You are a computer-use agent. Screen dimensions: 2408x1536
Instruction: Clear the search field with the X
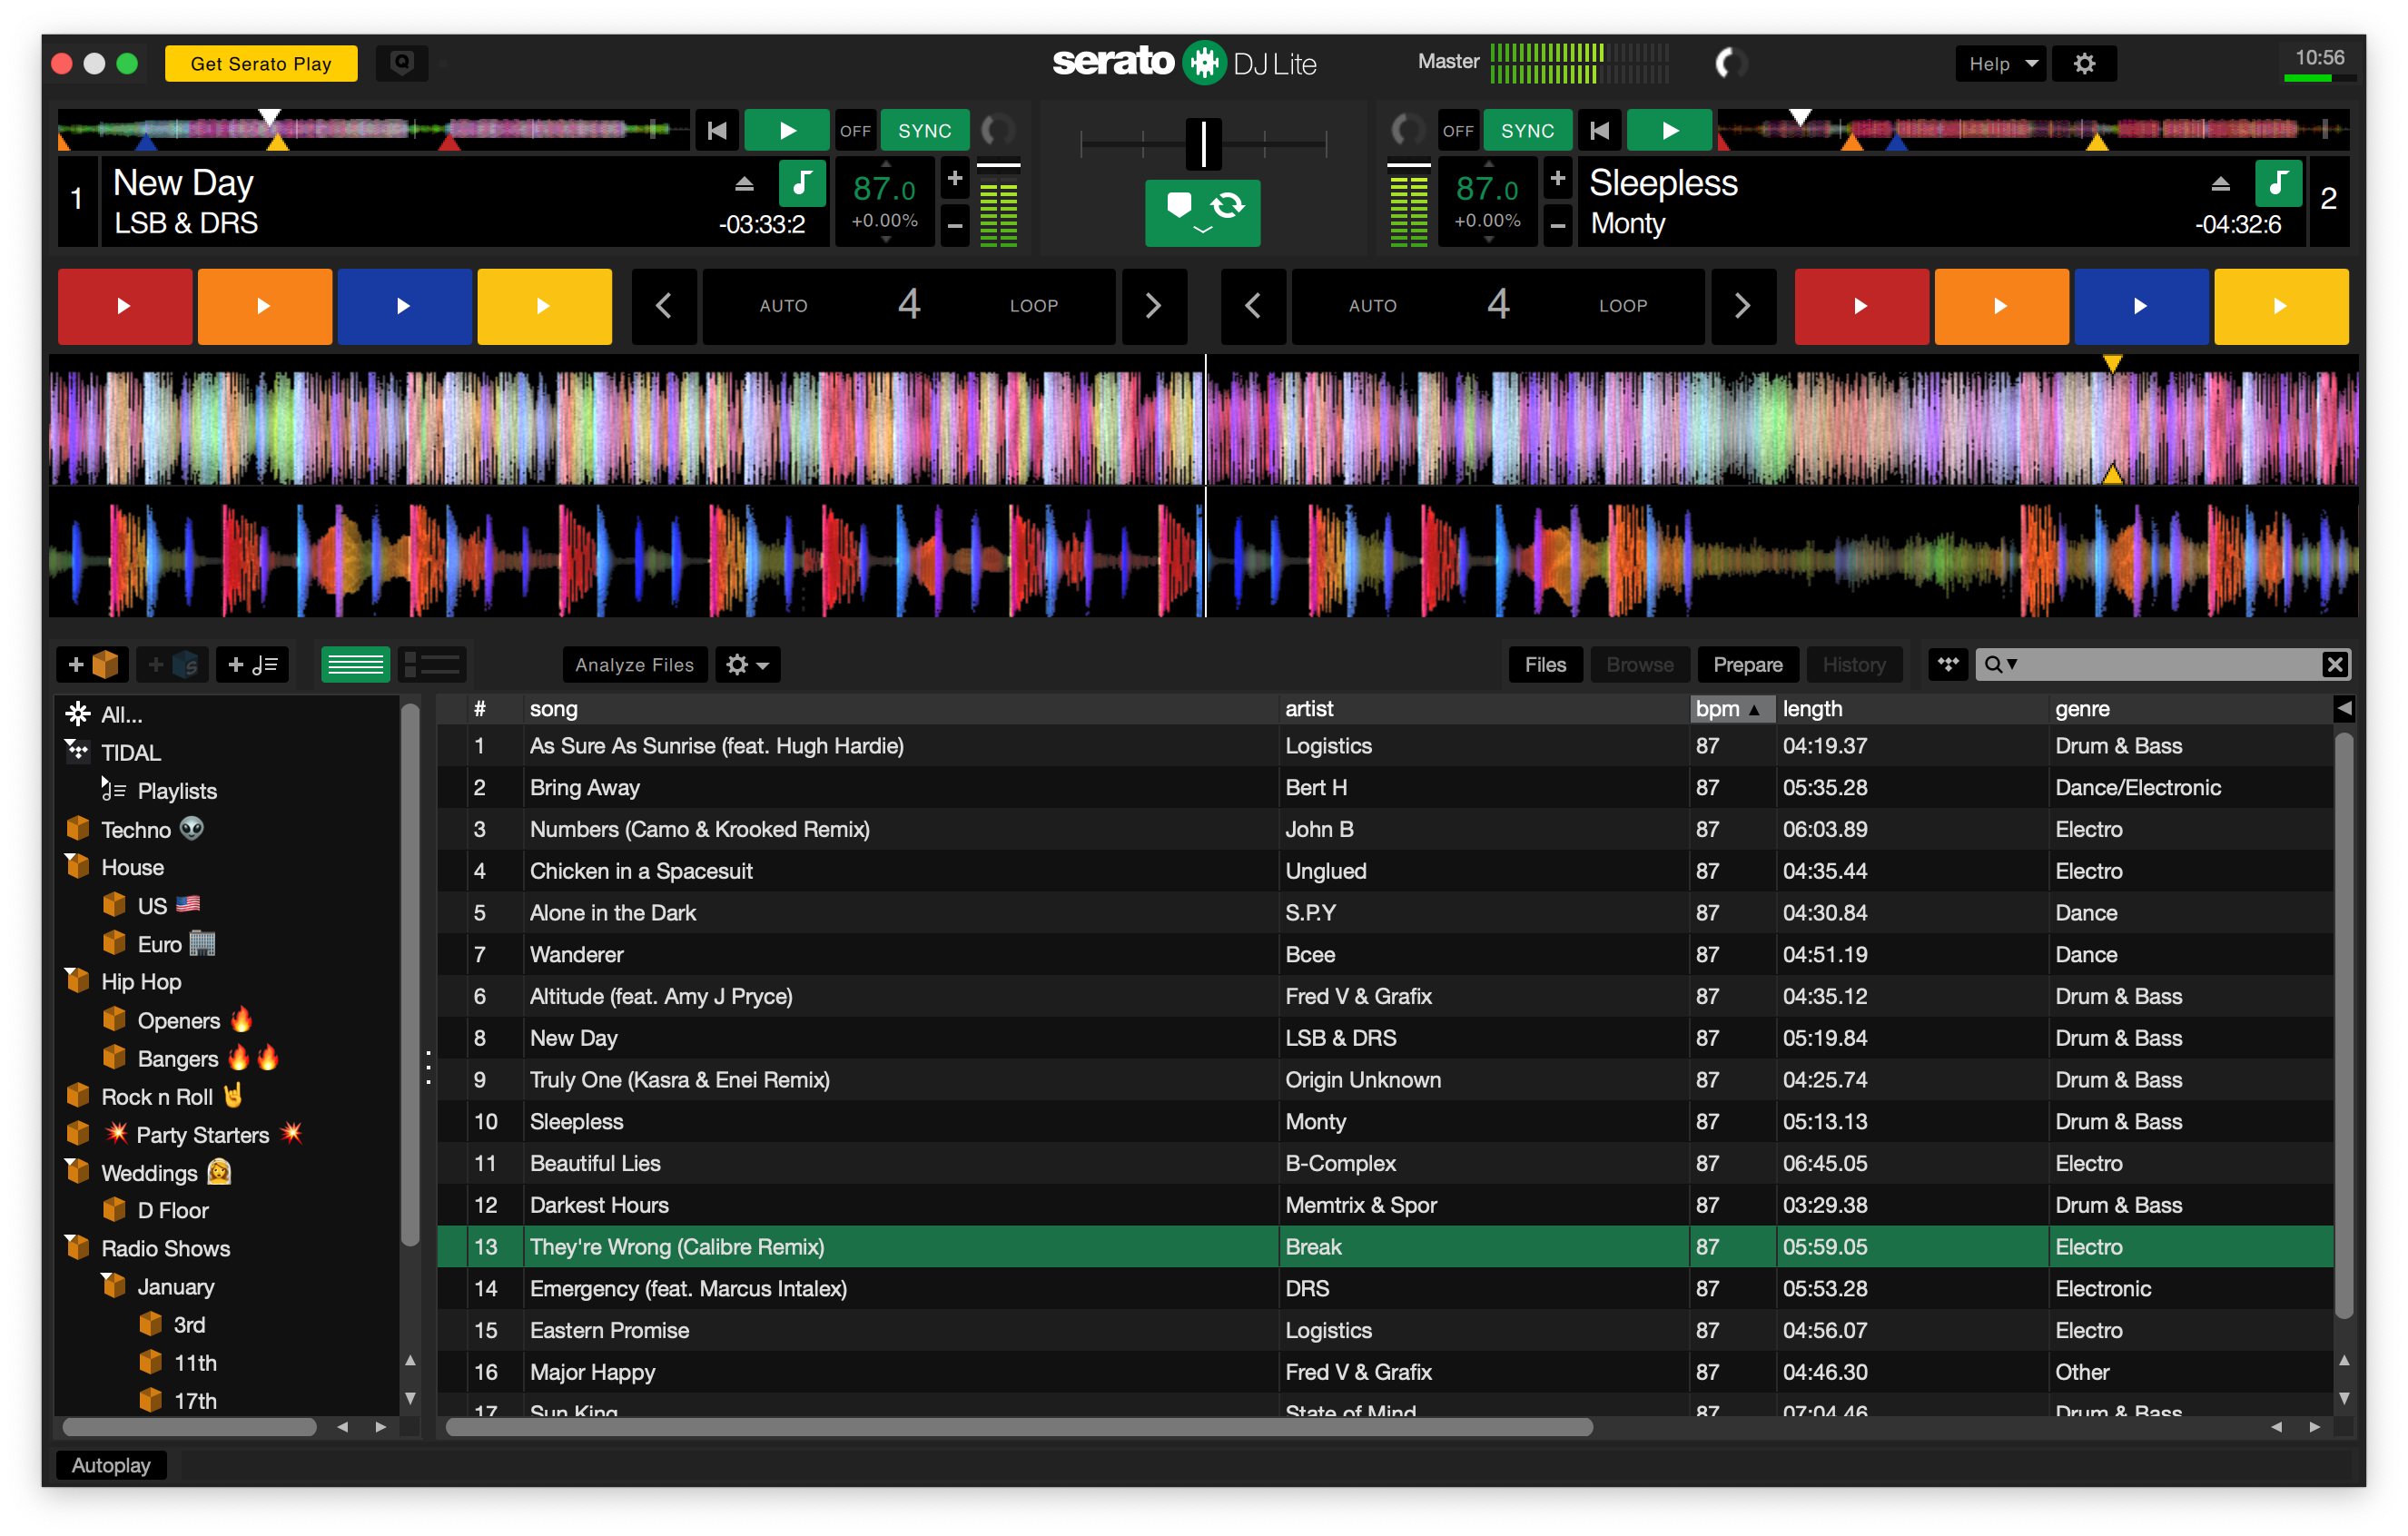(2334, 665)
